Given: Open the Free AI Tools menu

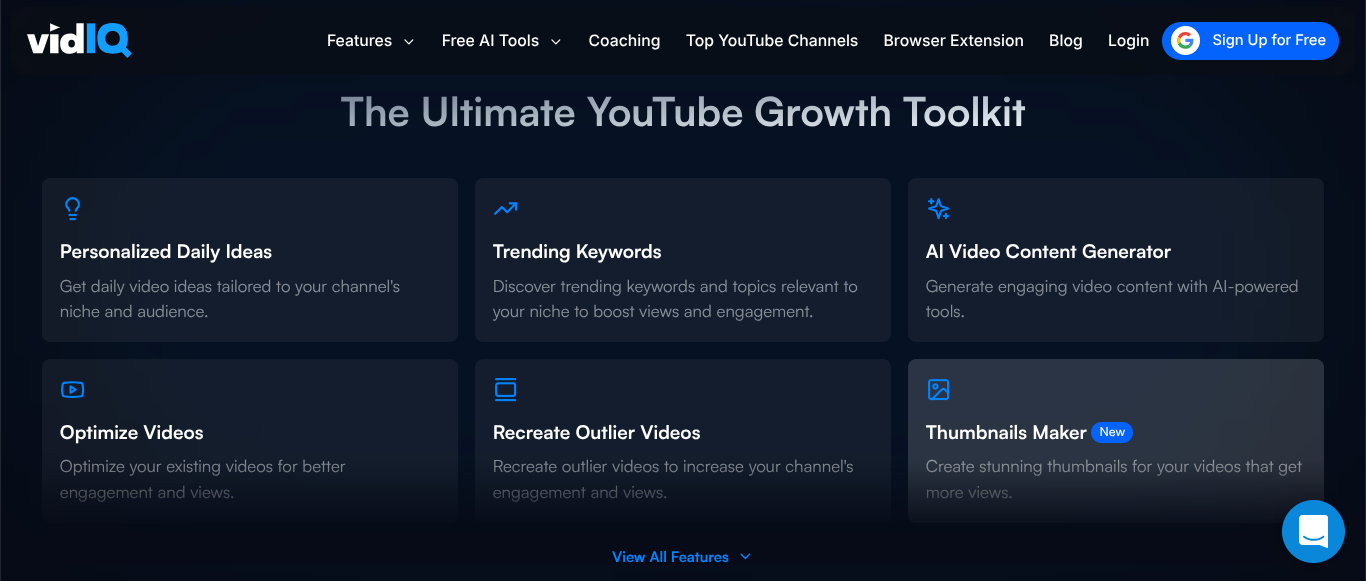Looking at the screenshot, I should [x=501, y=41].
